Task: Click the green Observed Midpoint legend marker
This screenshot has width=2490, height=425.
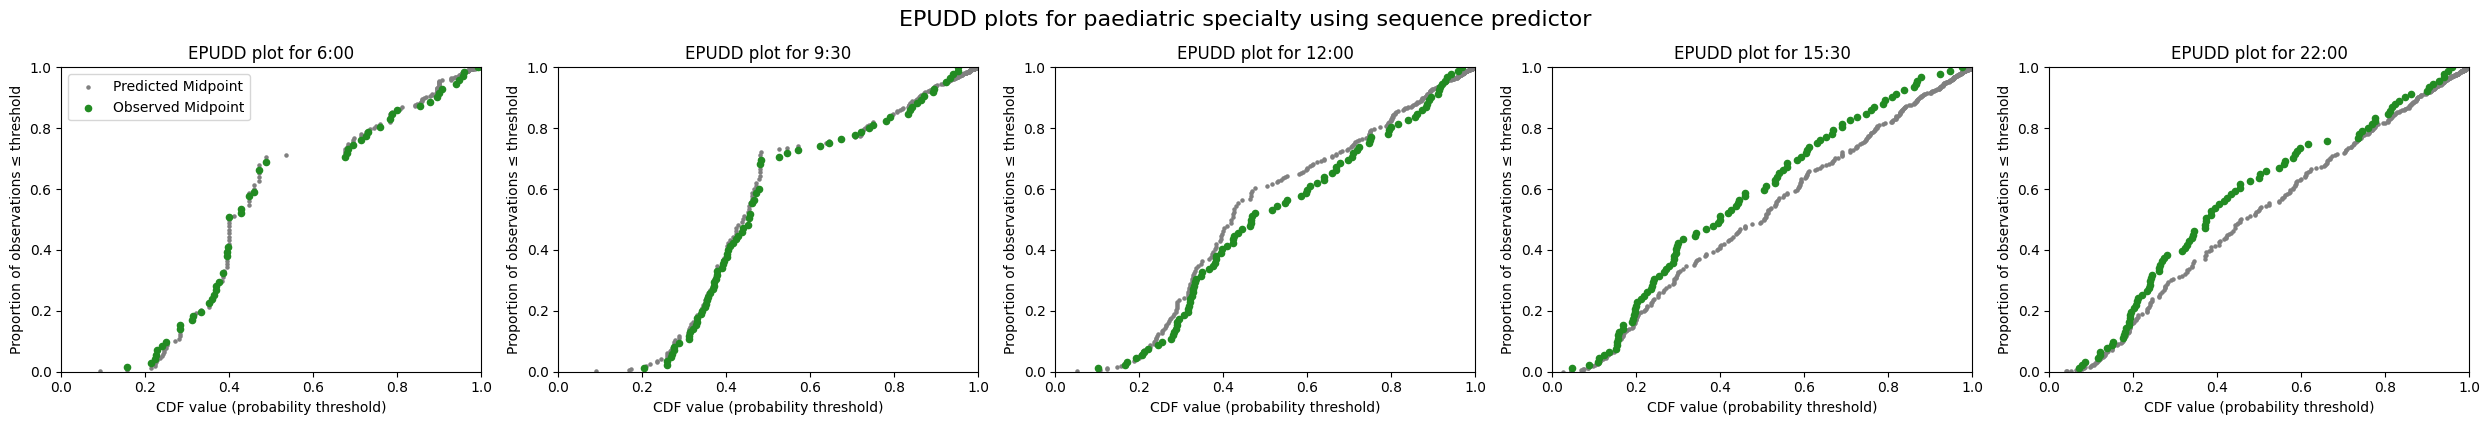Action: coord(89,108)
